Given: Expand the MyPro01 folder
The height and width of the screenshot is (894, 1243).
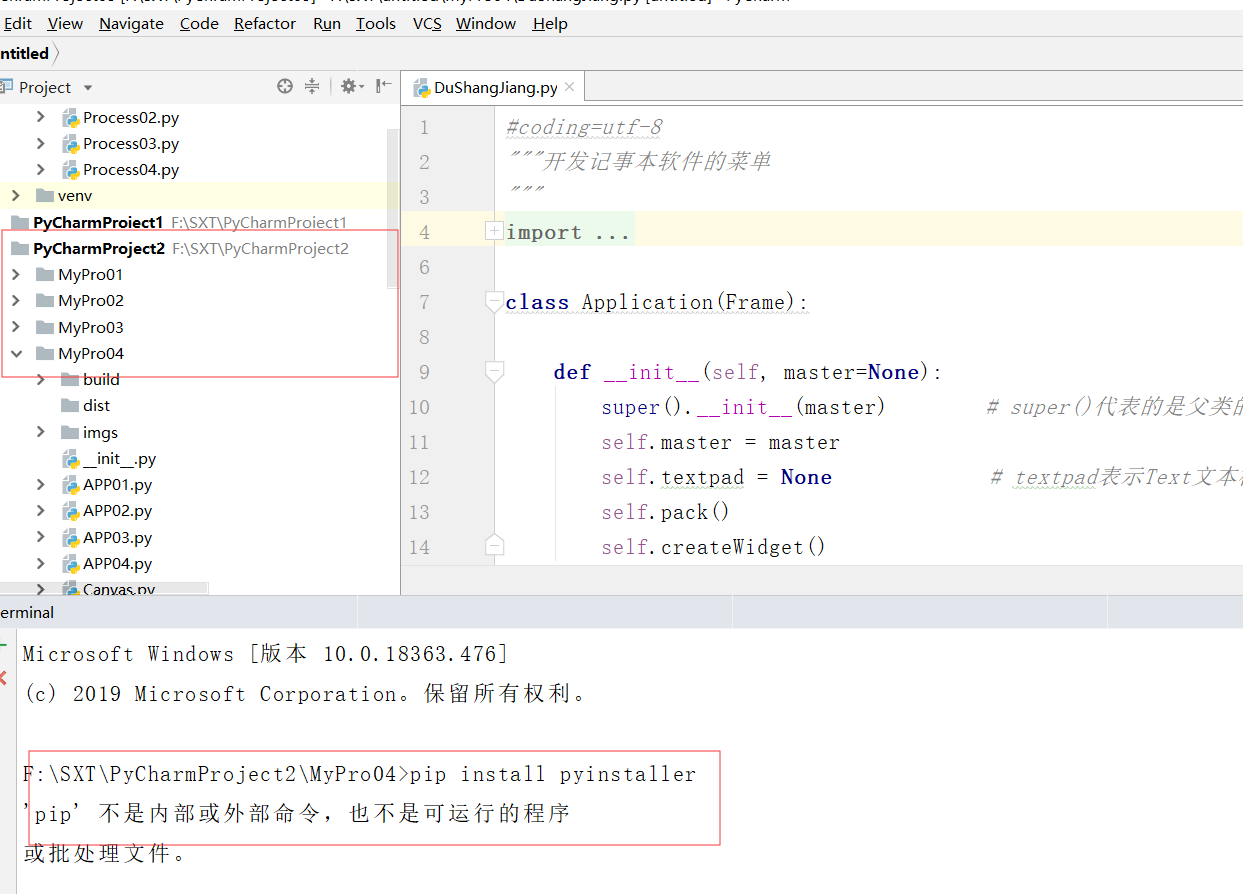Looking at the screenshot, I should [x=16, y=274].
